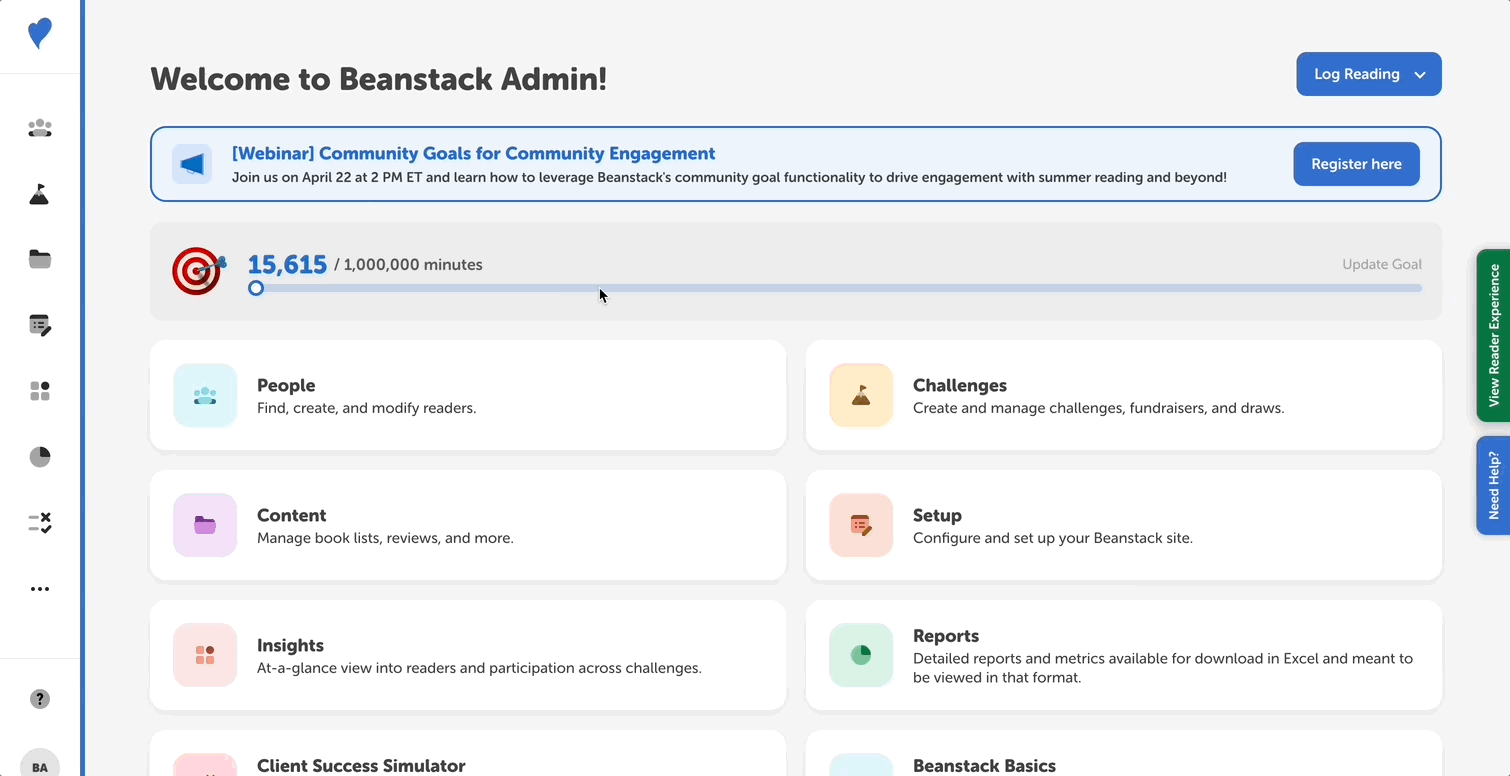Screen dimensions: 1510x776
Task: Click the megaphone icon in the webinar banner
Action: point(192,164)
